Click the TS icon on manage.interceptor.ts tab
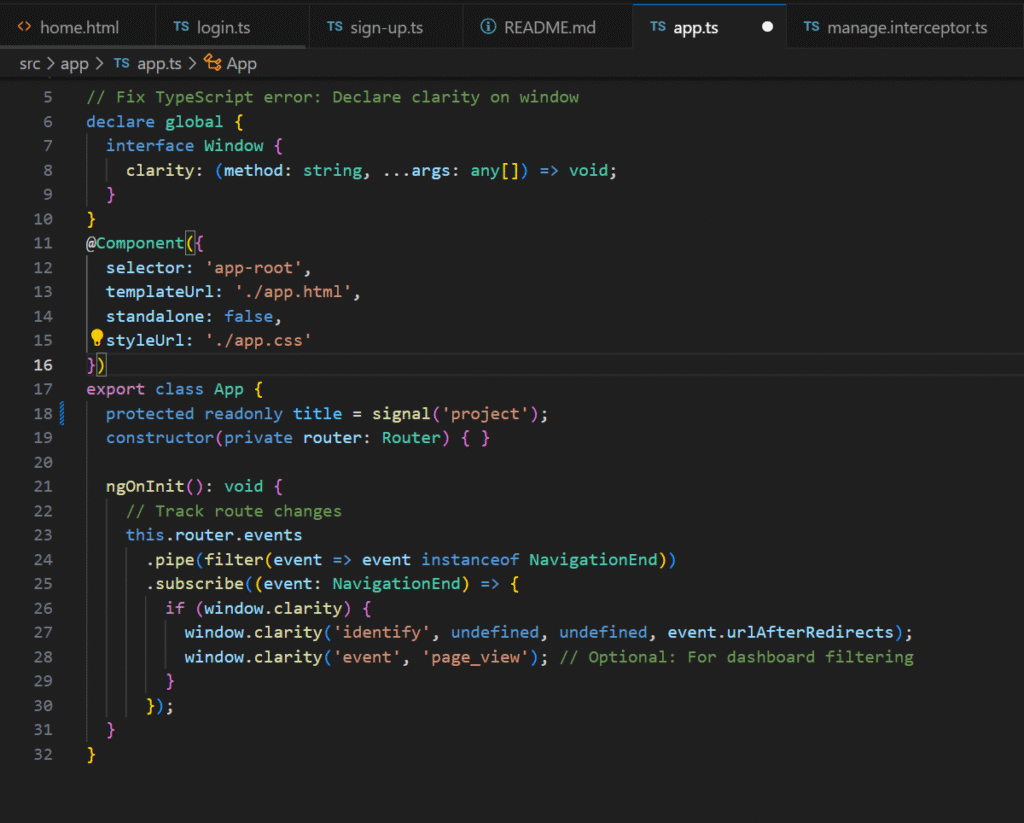Viewport: 1024px width, 823px height. [x=811, y=27]
